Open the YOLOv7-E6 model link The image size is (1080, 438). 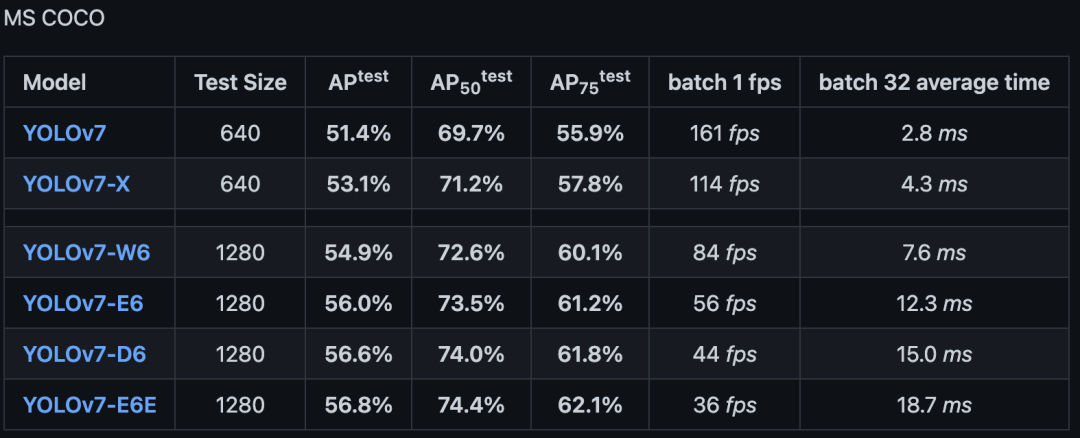coord(83,304)
